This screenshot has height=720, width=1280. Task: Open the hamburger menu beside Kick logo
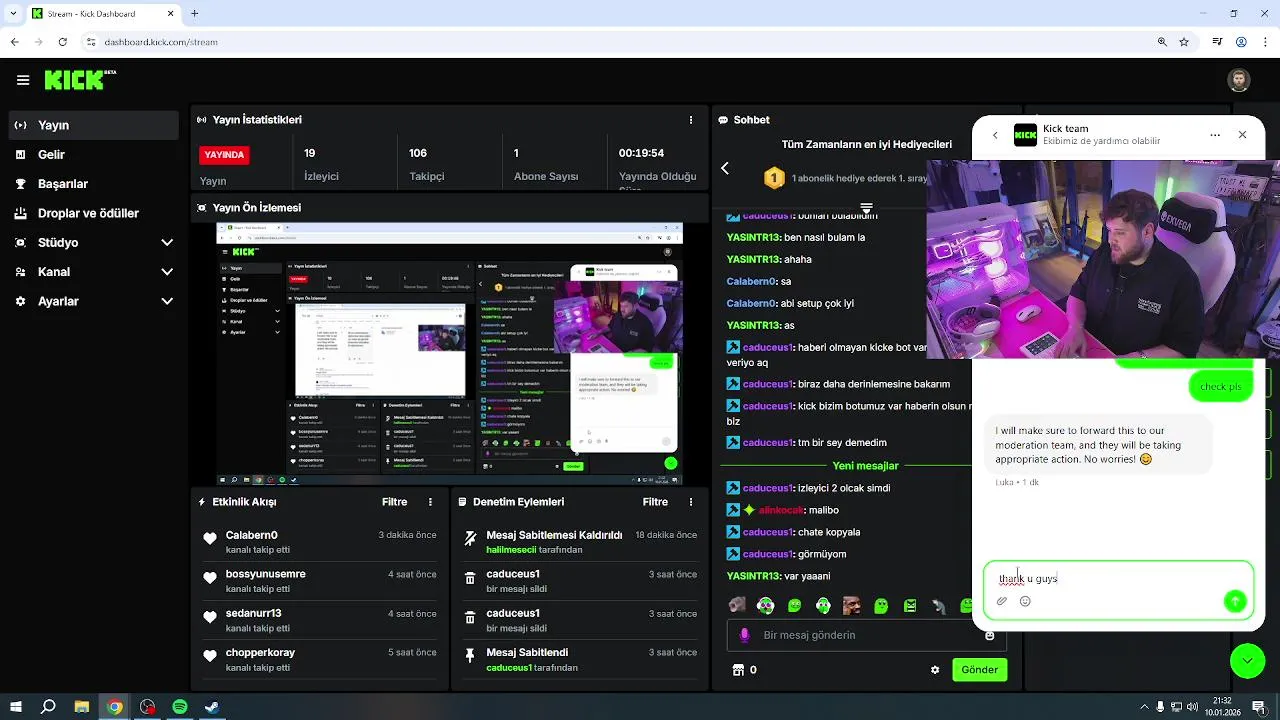22,80
